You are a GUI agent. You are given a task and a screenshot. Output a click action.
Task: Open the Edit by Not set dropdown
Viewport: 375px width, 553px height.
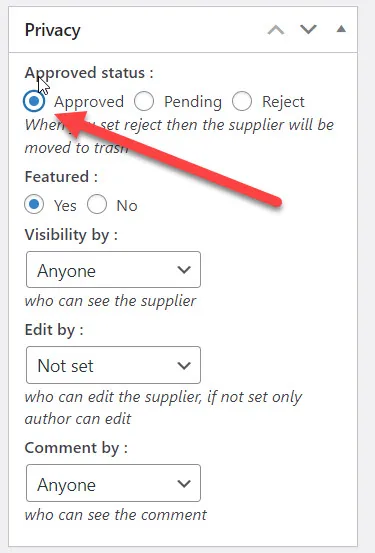pos(114,365)
